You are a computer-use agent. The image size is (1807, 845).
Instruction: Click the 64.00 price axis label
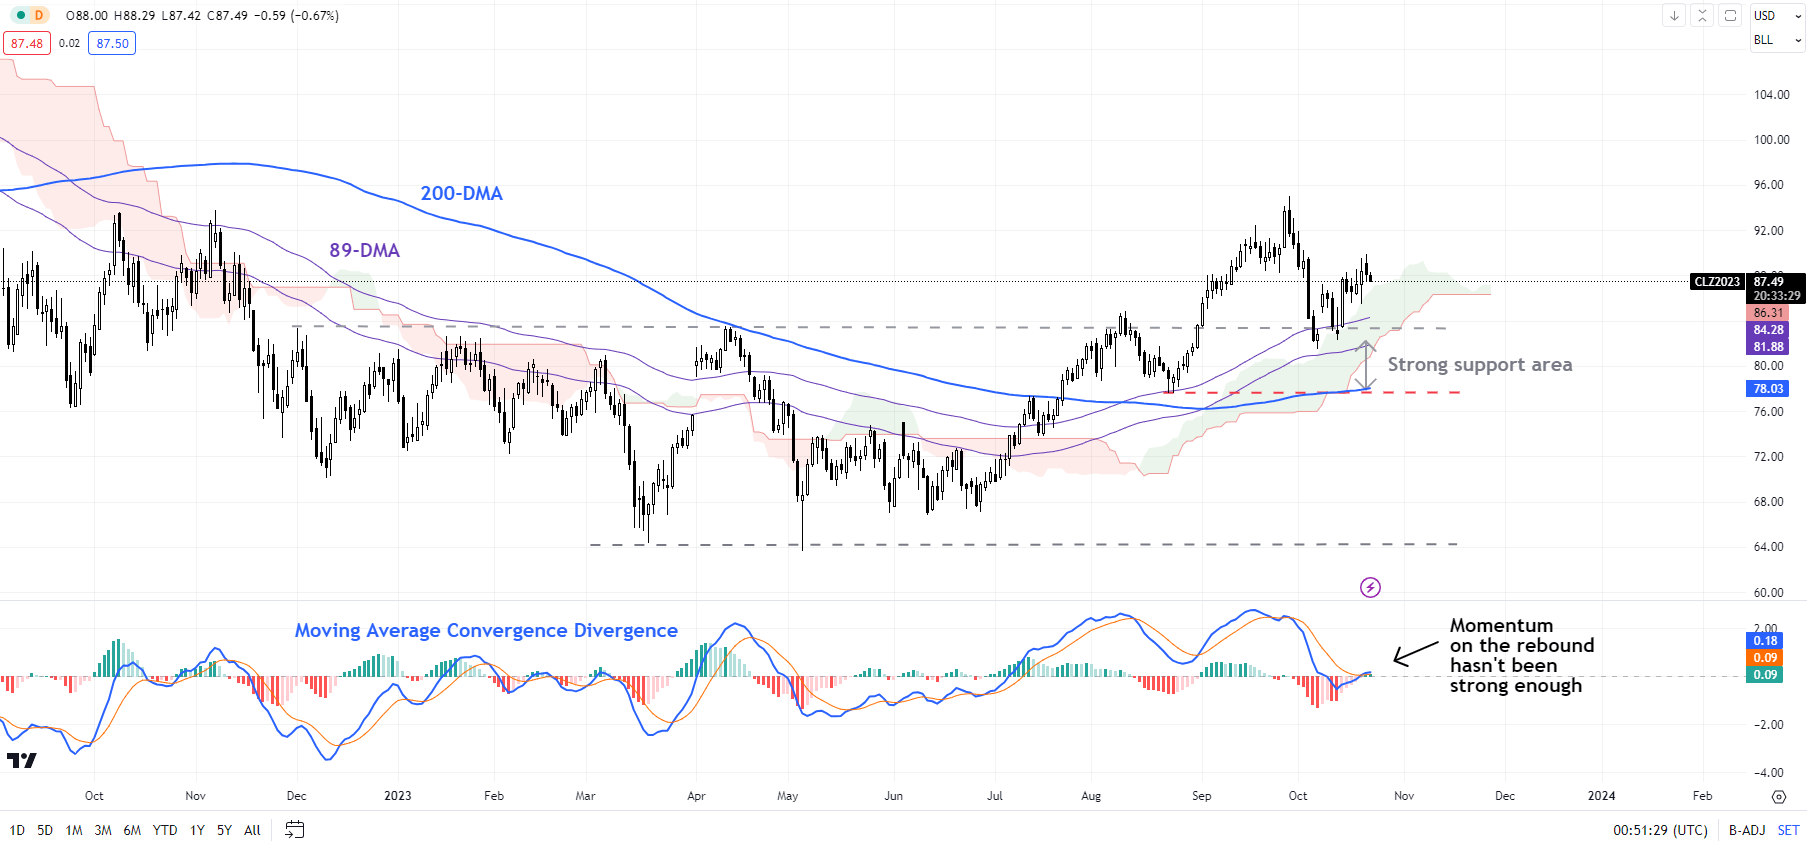click(1768, 547)
